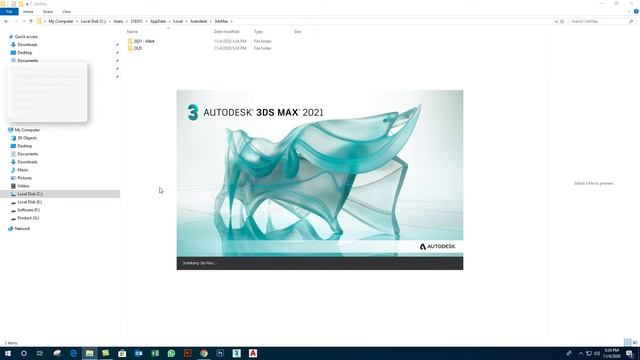Switch to the View ribbon tab
640x360 pixels.
(x=66, y=11)
